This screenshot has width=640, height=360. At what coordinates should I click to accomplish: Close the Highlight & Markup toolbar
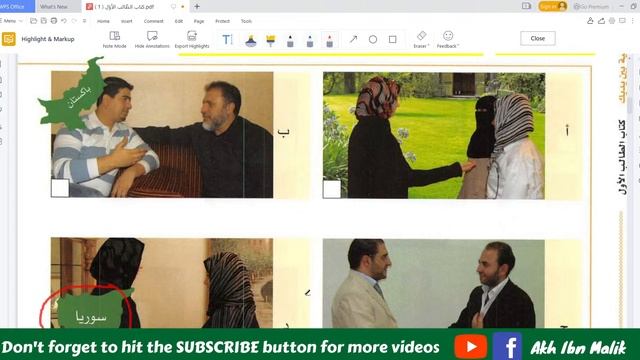[538, 38]
